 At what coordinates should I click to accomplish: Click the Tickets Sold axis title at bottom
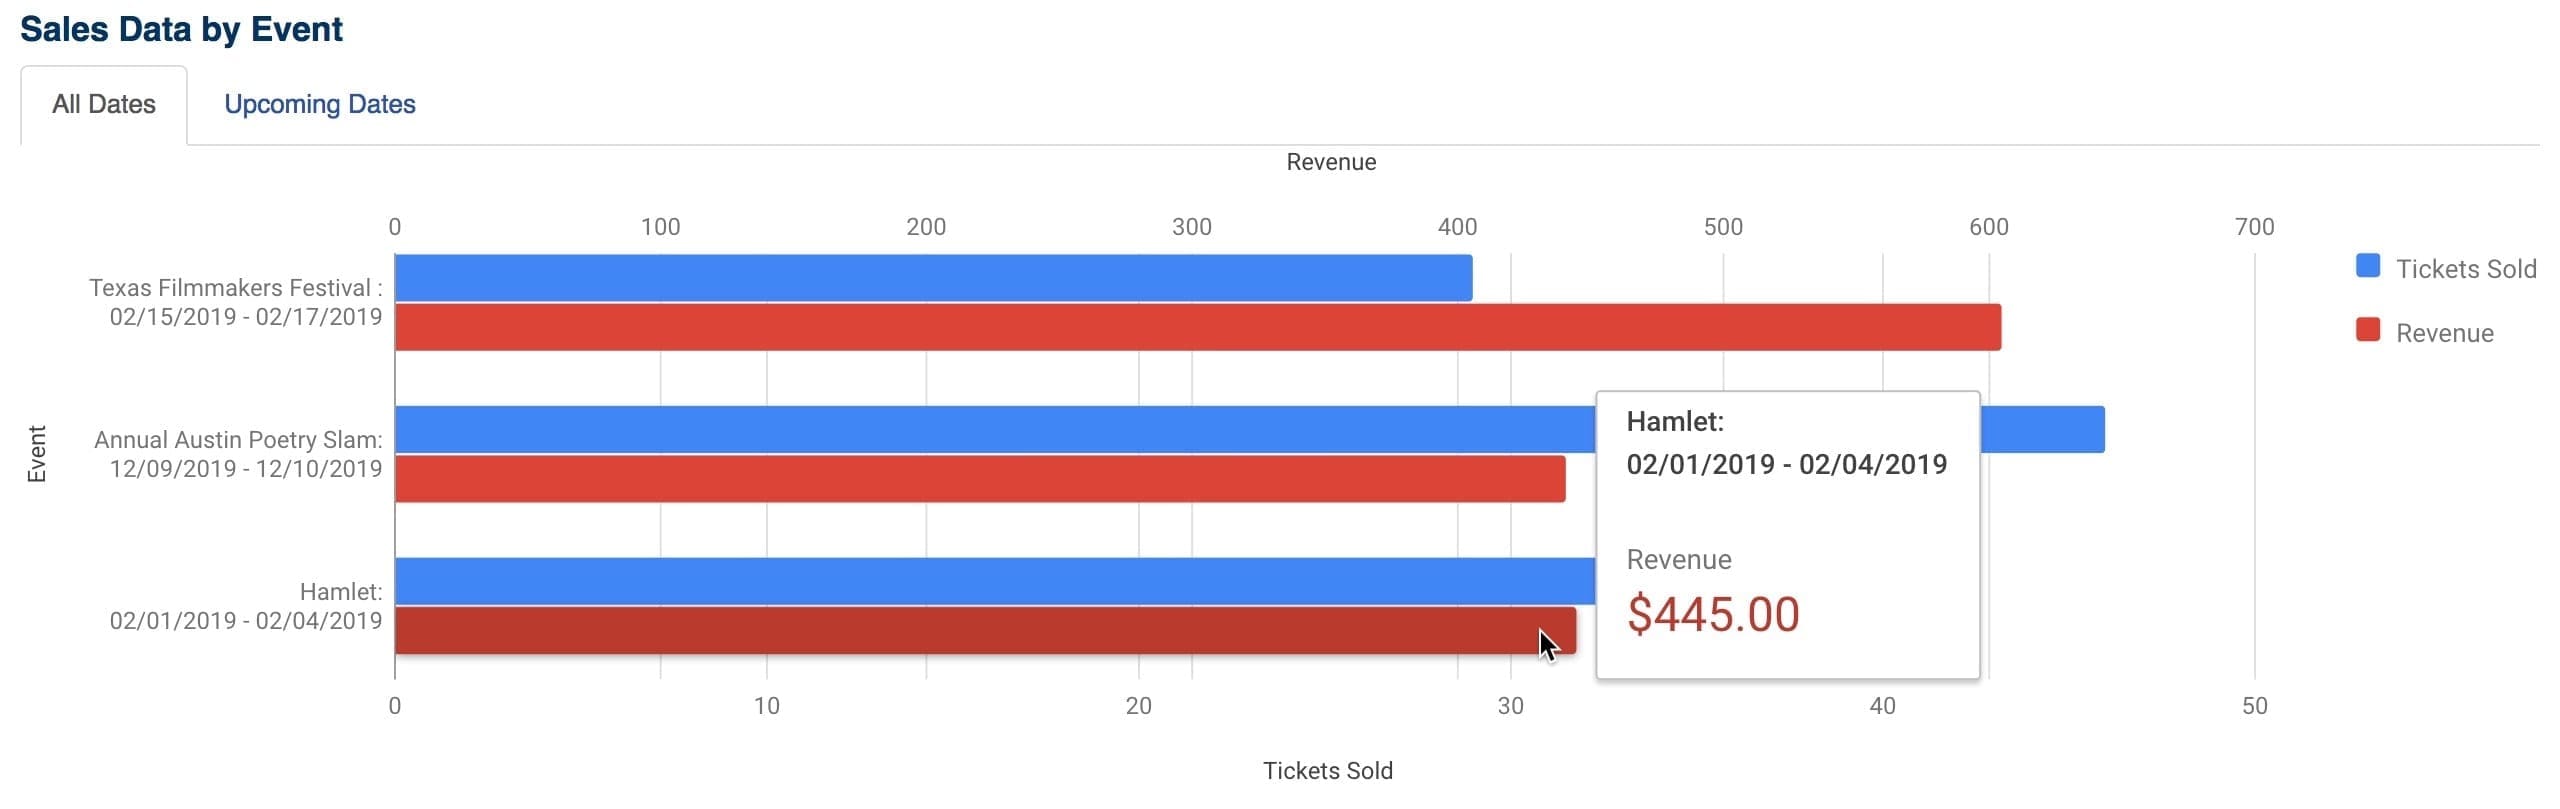tap(1328, 770)
